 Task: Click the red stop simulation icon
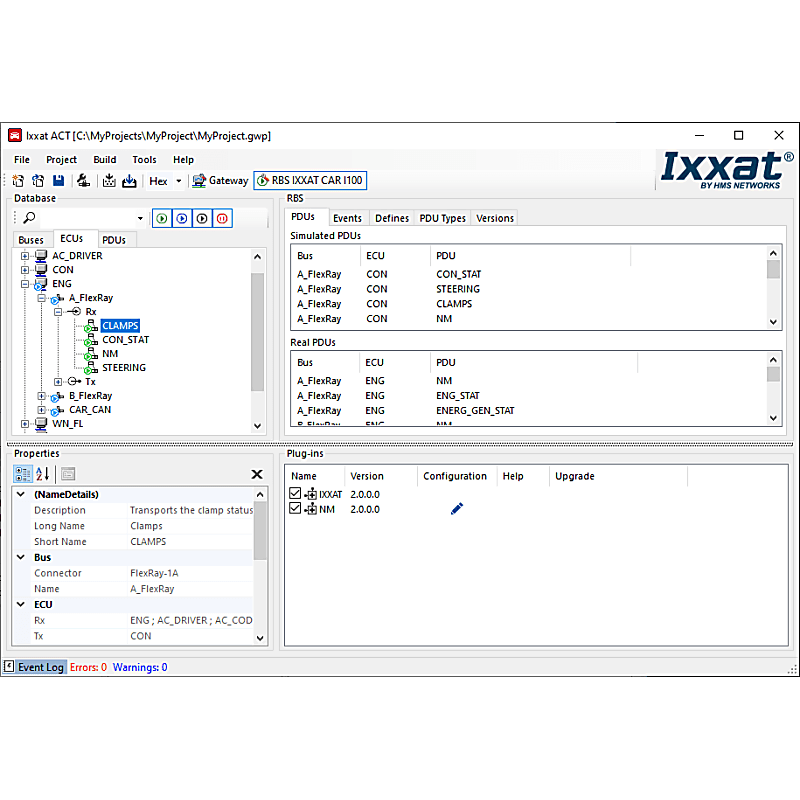[222, 218]
